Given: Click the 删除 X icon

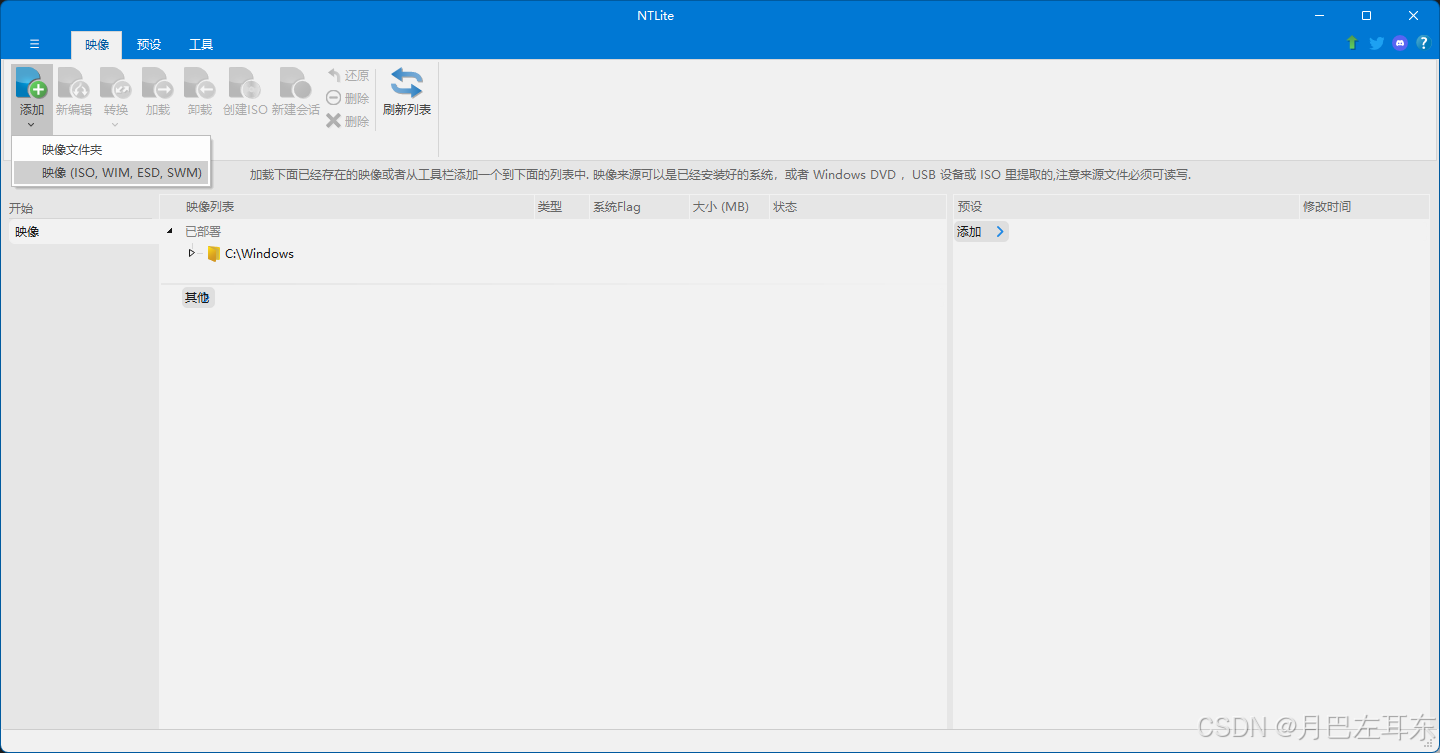Looking at the screenshot, I should [x=334, y=120].
